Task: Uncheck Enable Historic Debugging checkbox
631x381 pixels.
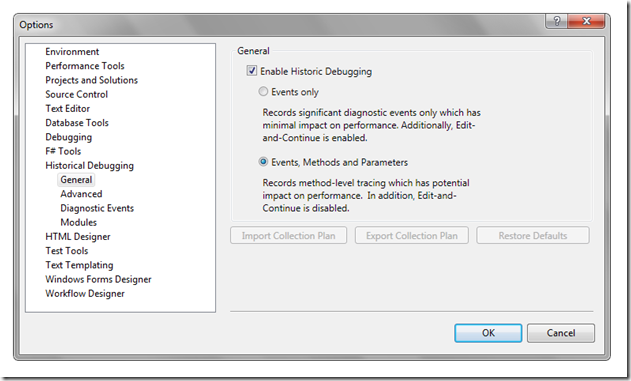Action: coord(252,71)
